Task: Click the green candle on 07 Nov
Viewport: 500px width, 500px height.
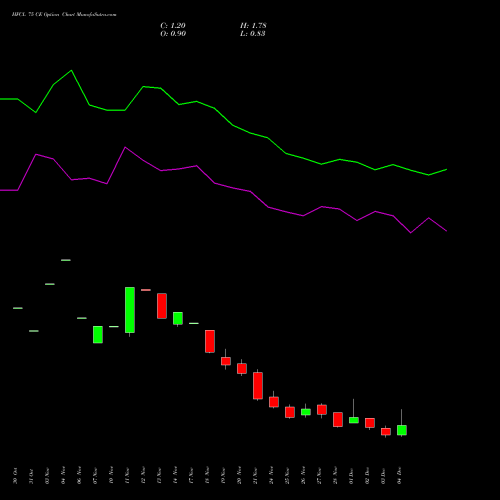Action: coord(98,335)
